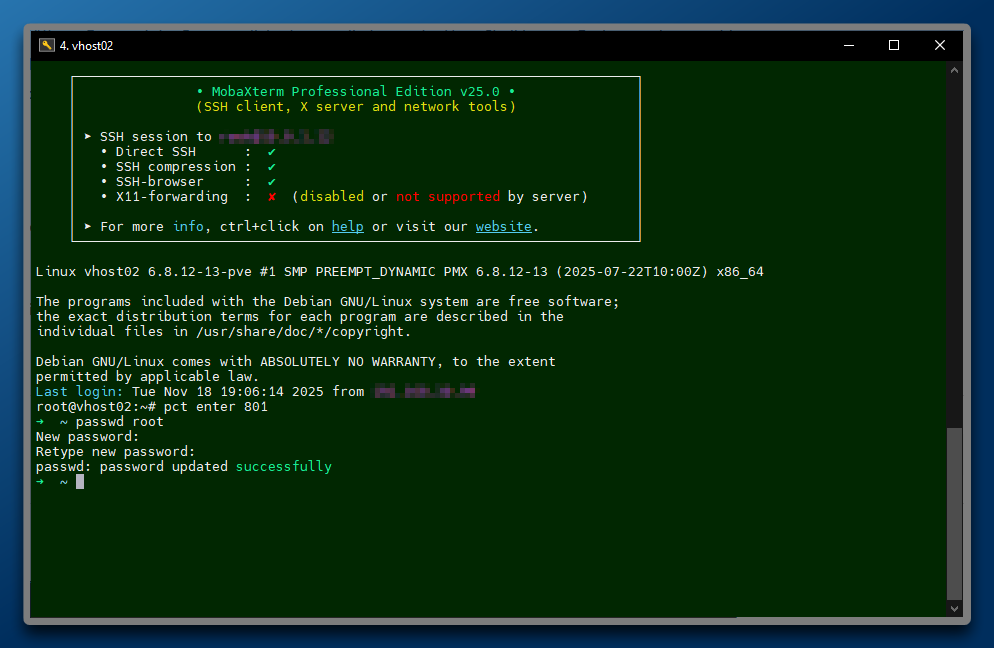
Task: Open the help link in the banner
Action: 347,227
